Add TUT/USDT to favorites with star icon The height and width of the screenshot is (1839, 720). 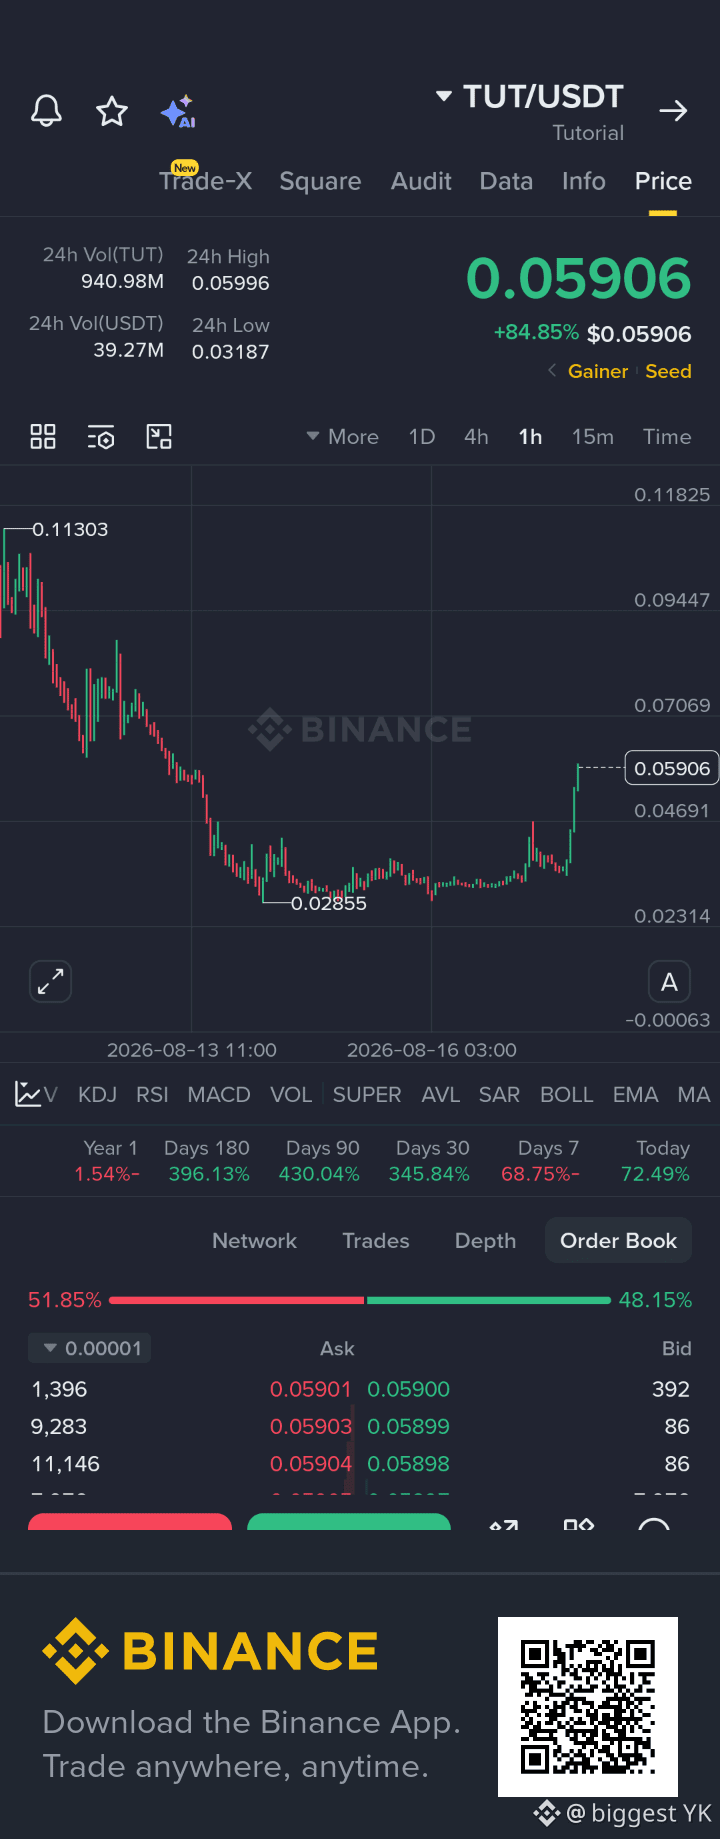point(112,111)
